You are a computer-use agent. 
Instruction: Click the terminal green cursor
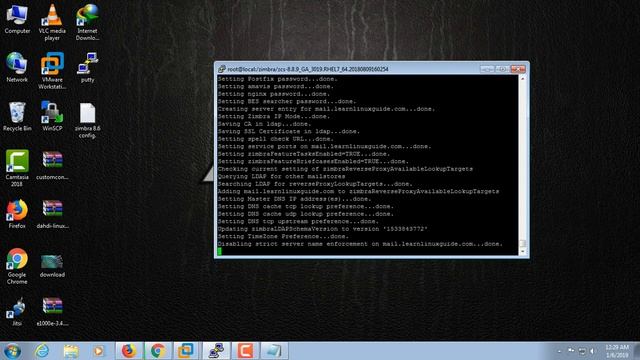click(x=220, y=251)
